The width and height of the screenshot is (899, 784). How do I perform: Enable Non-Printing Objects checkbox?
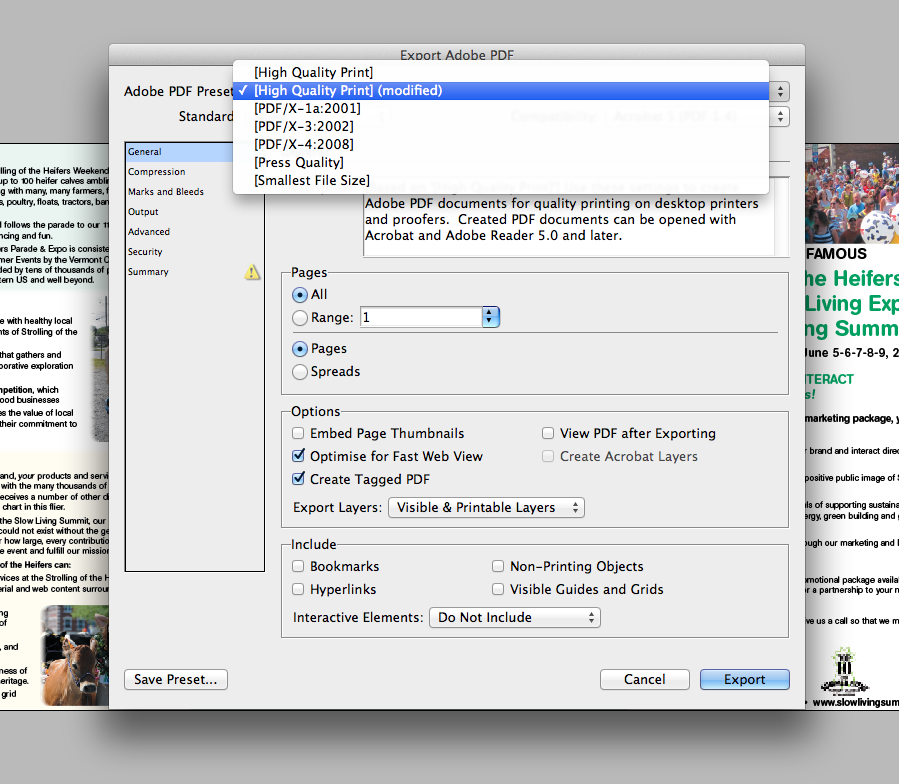pos(498,566)
